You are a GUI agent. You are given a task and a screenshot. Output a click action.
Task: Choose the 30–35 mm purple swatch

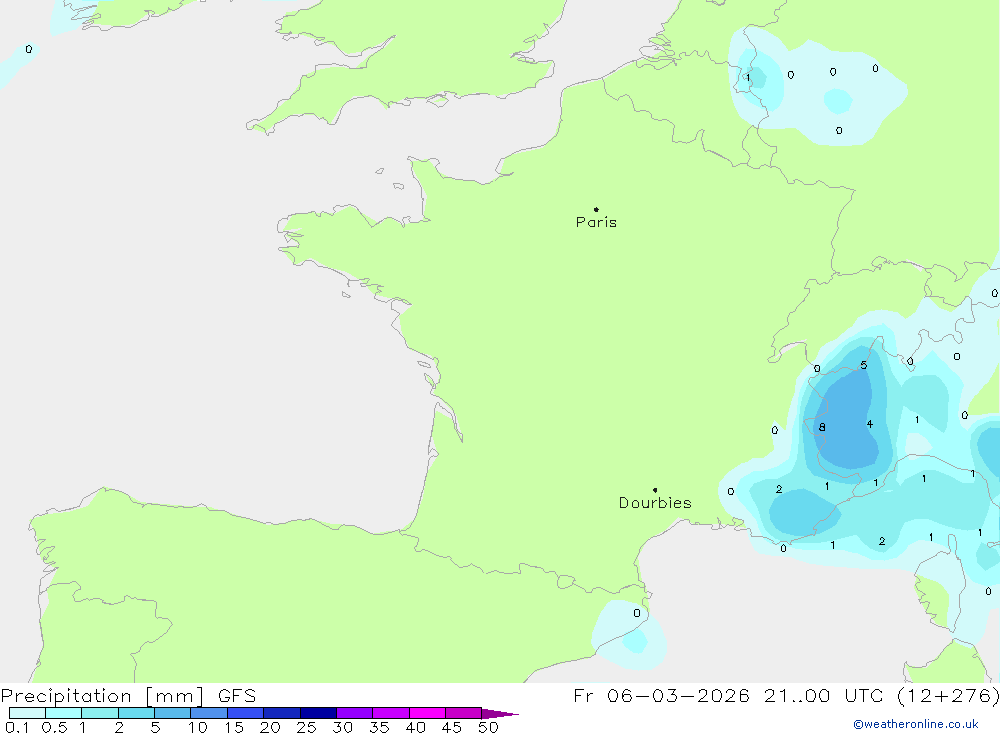(355, 713)
